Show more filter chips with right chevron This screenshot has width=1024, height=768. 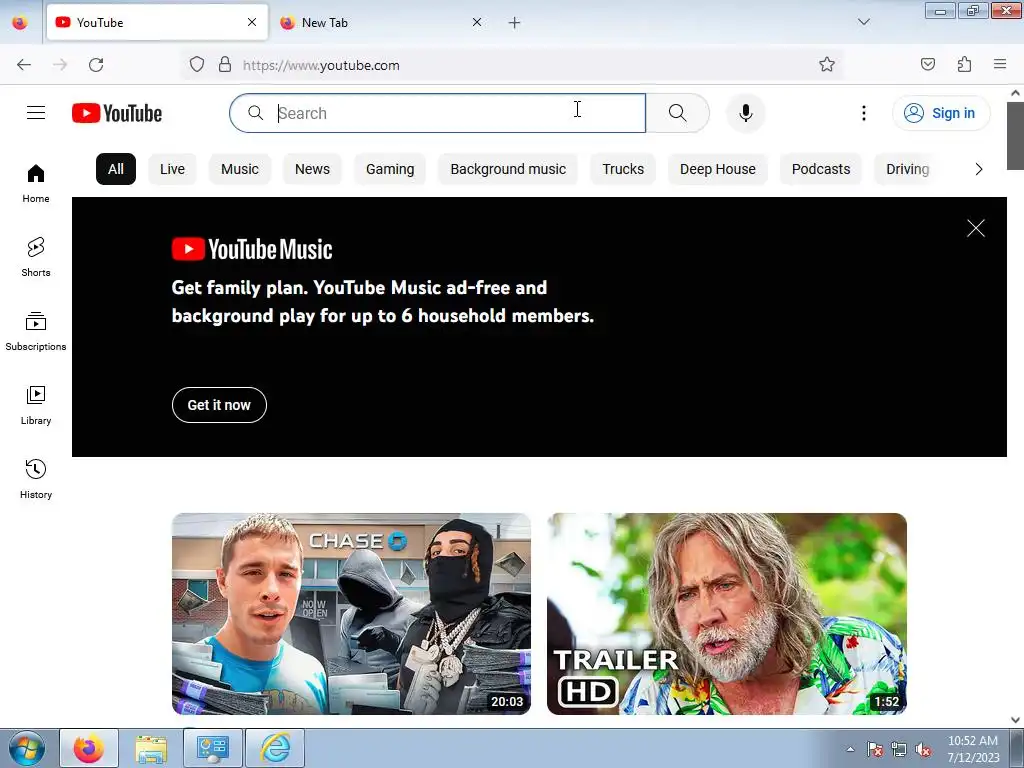[978, 169]
